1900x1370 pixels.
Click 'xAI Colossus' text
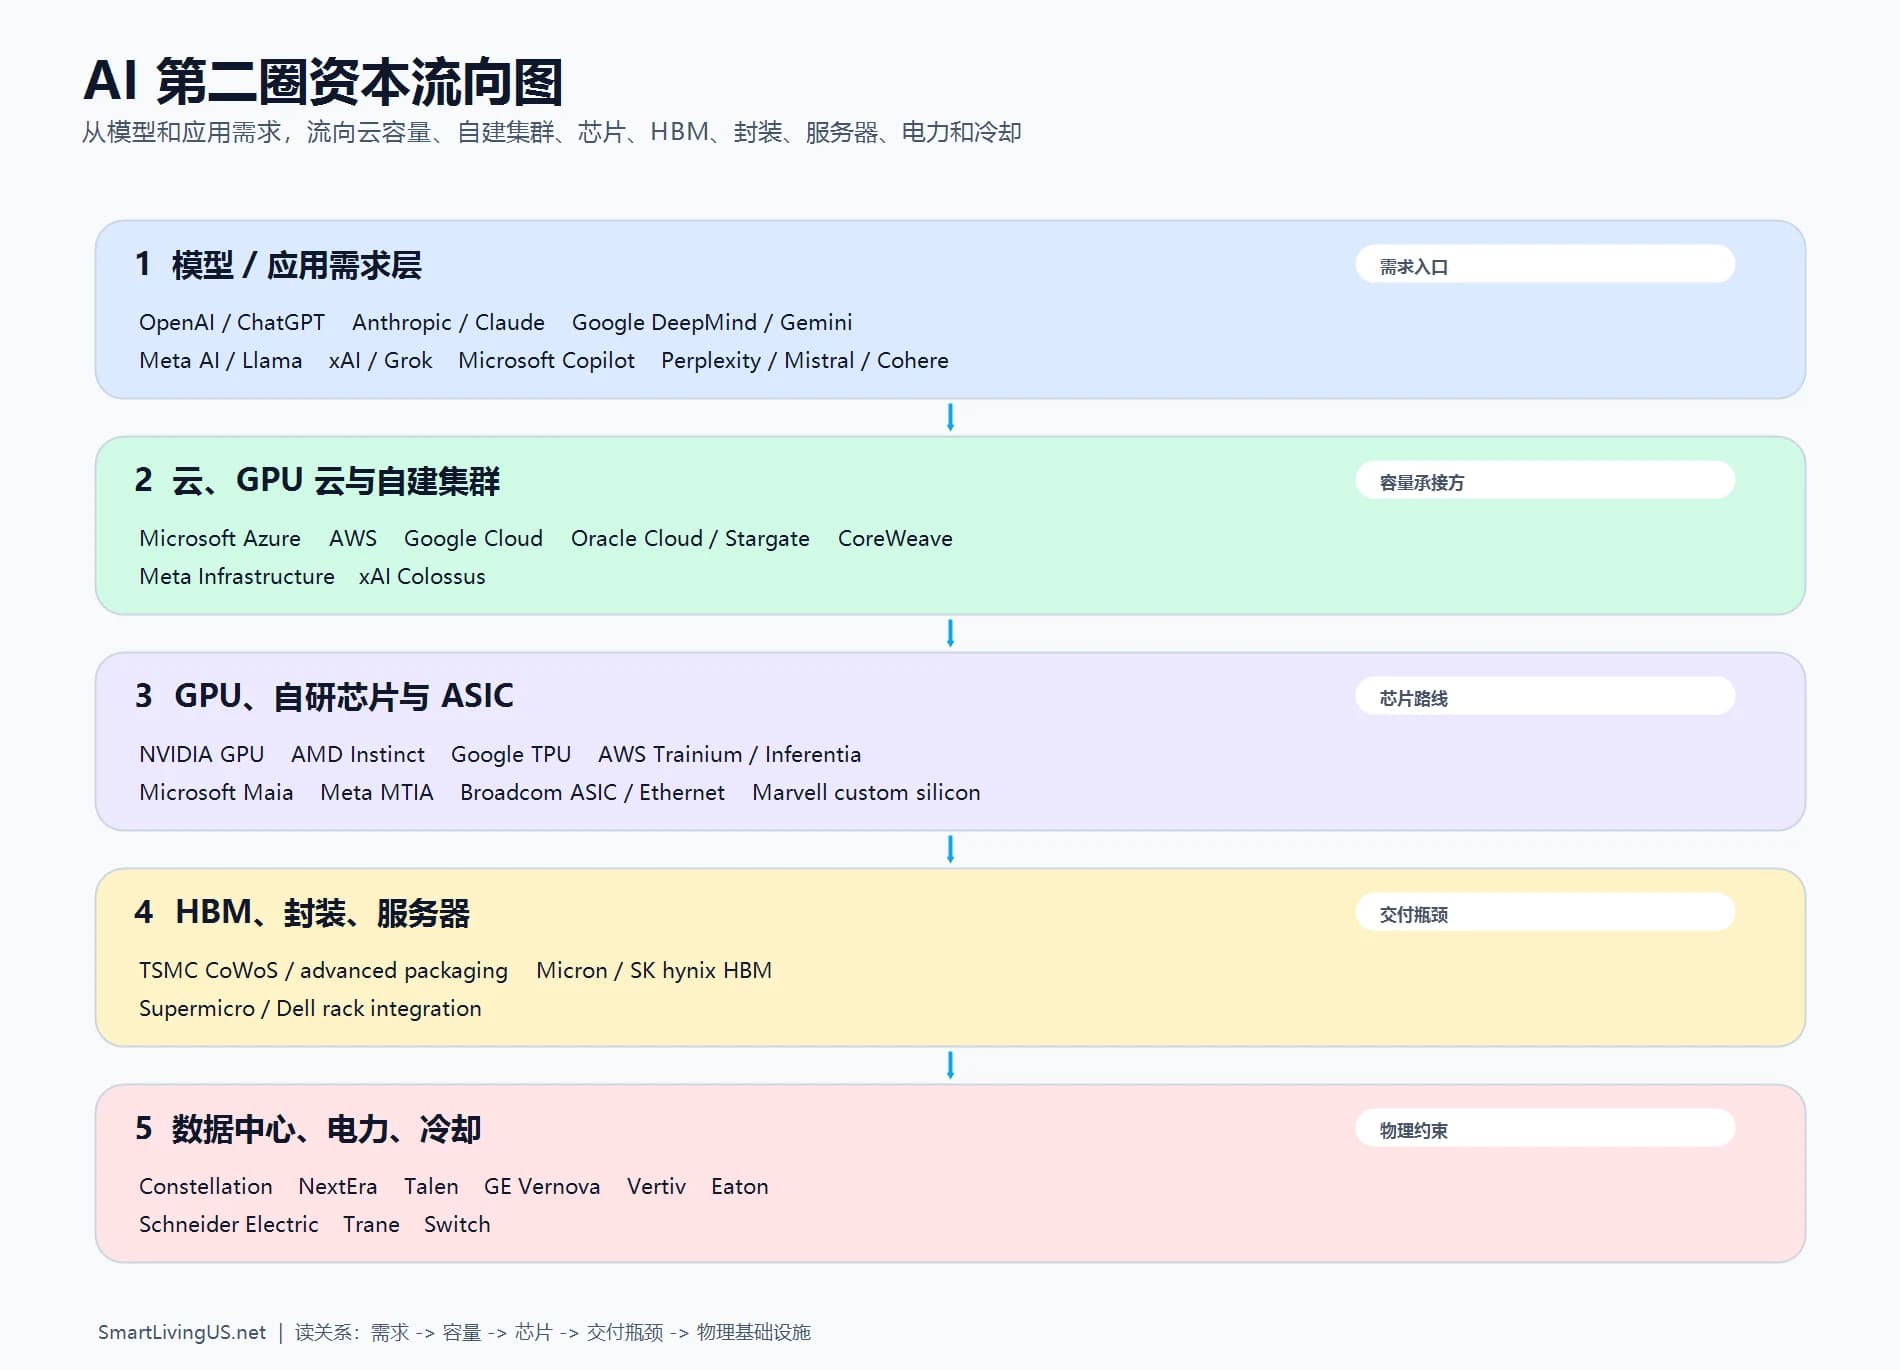pos(422,576)
